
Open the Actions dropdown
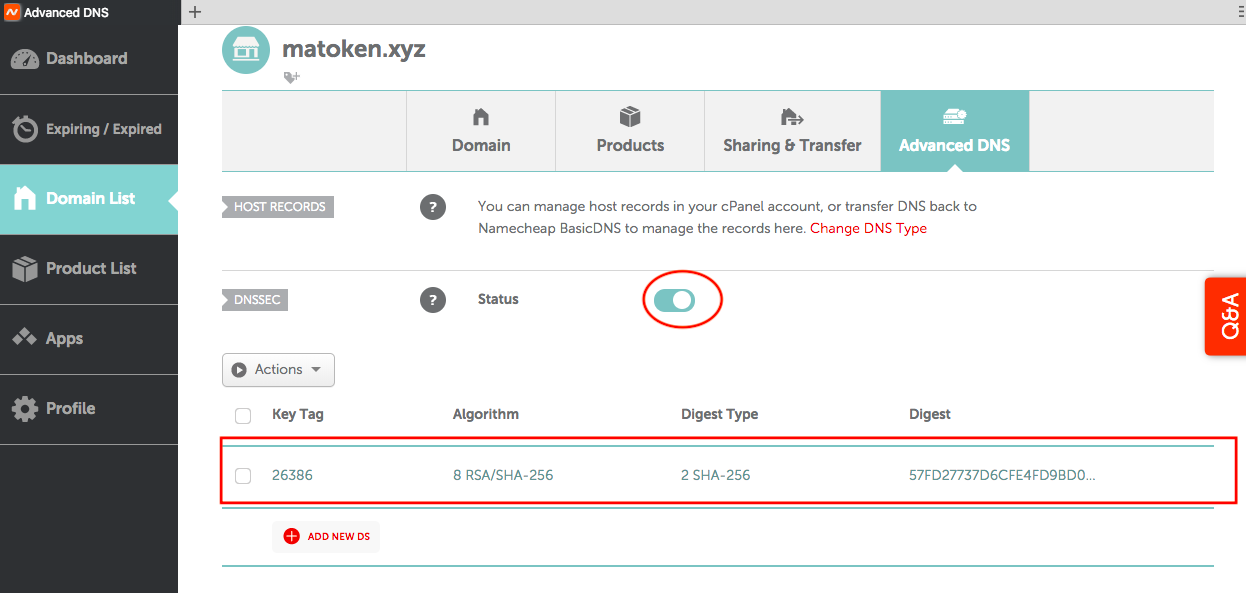[278, 370]
